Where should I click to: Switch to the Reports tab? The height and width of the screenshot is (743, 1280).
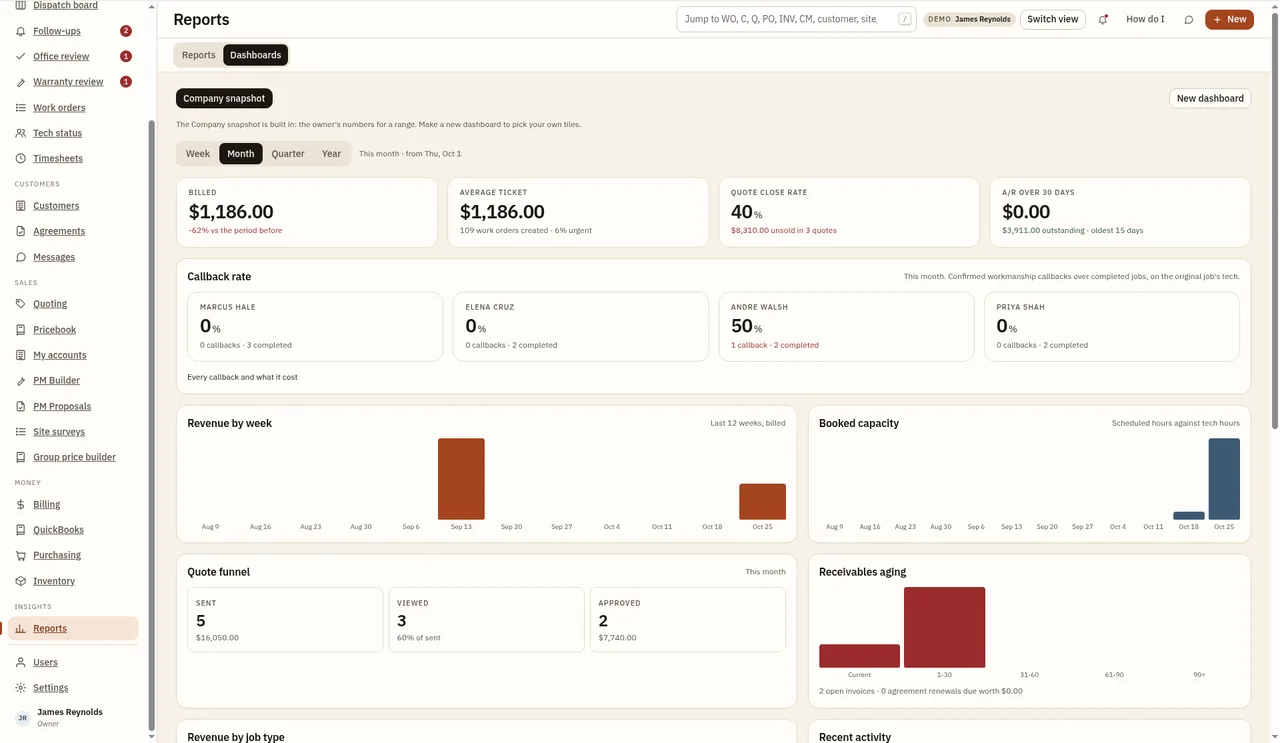point(199,55)
